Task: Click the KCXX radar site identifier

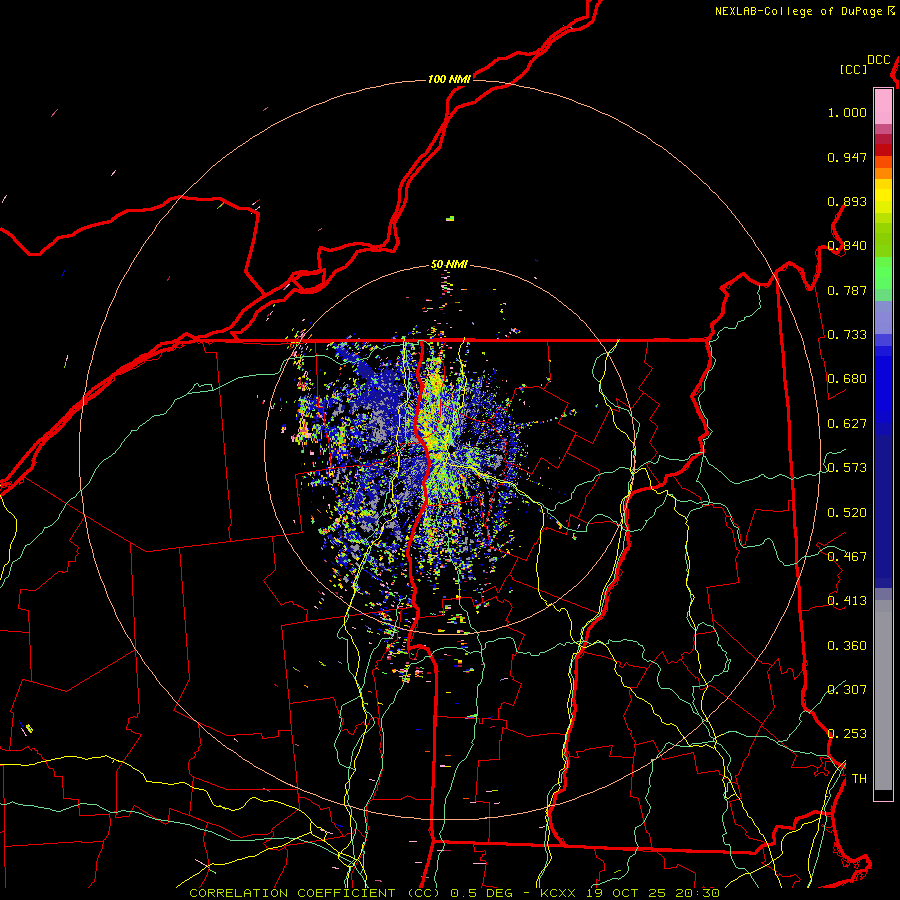Action: point(557,893)
